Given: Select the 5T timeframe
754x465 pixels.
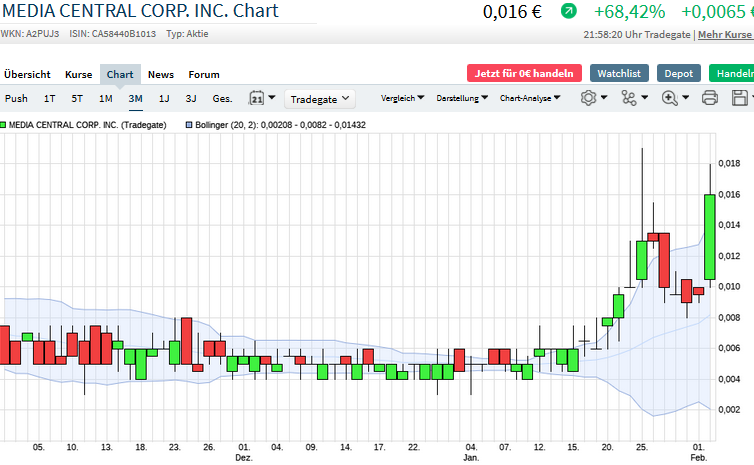Looking at the screenshot, I should click(x=77, y=99).
